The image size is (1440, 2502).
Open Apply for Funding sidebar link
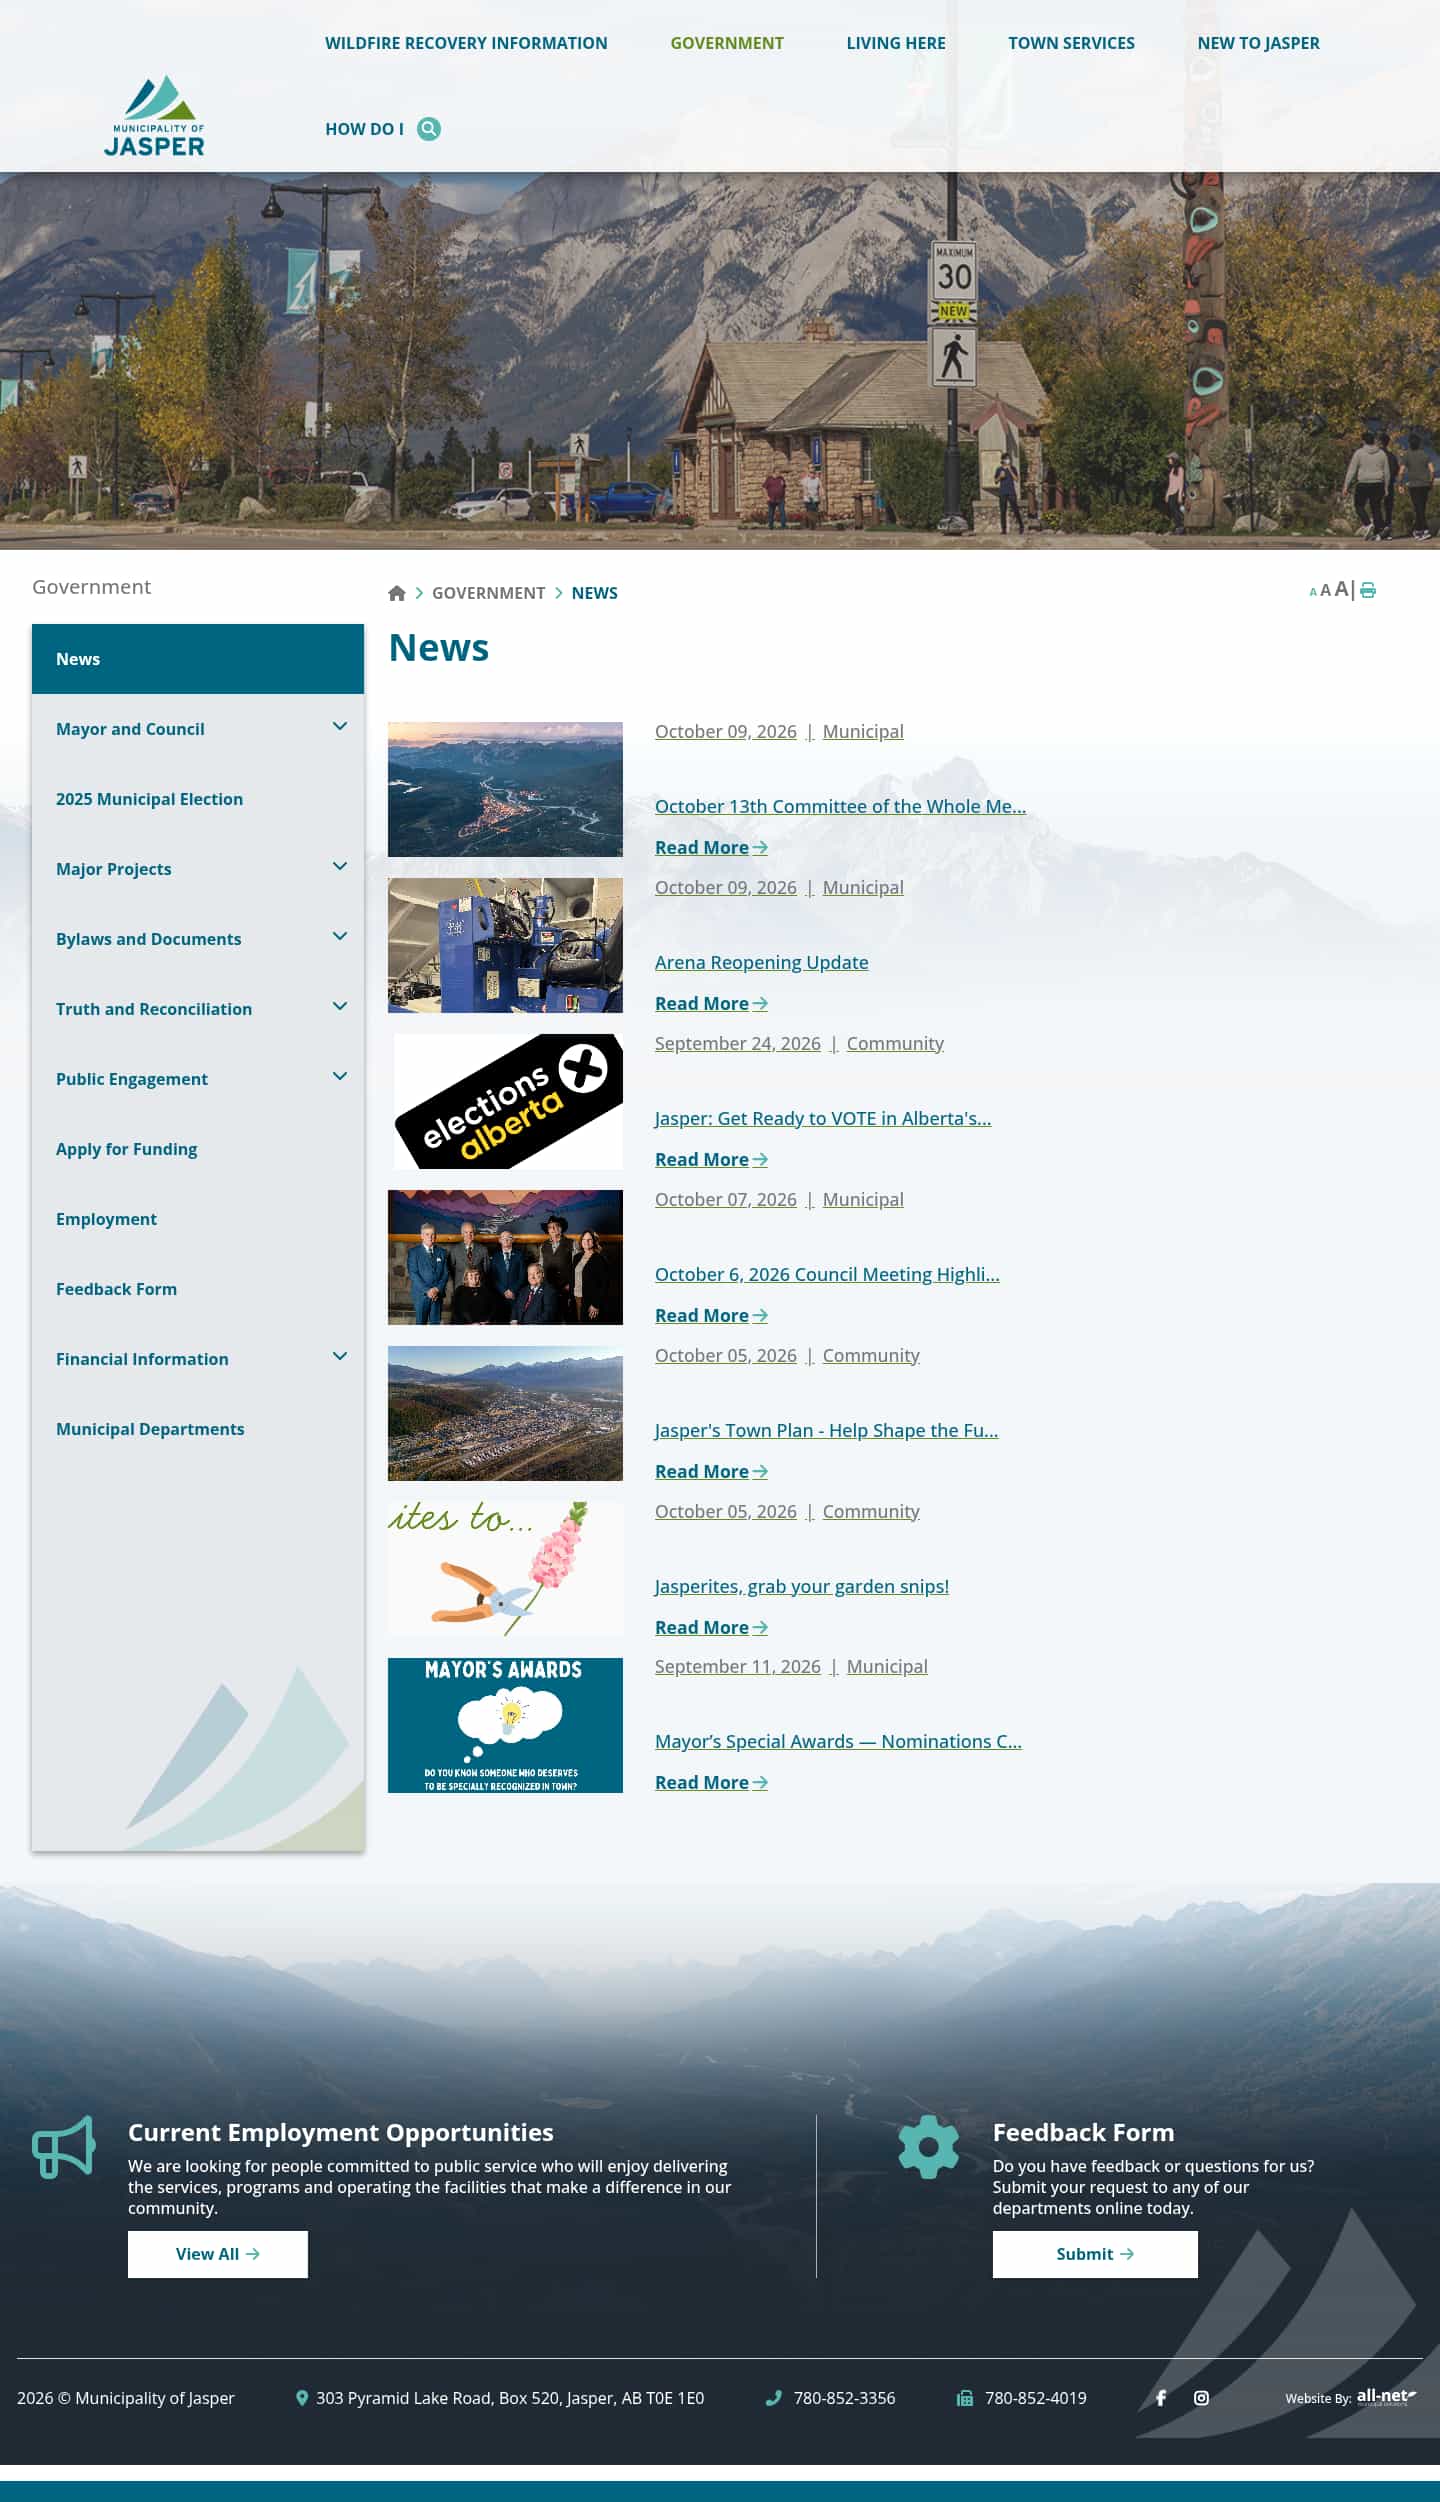point(127,1149)
